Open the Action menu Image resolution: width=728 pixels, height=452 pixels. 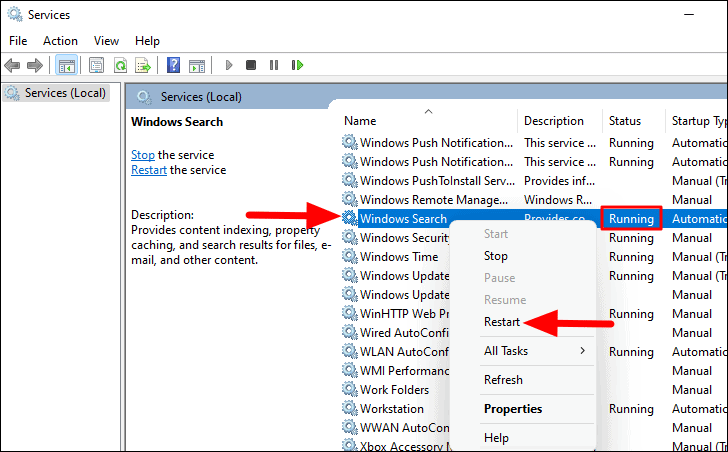[x=60, y=41]
